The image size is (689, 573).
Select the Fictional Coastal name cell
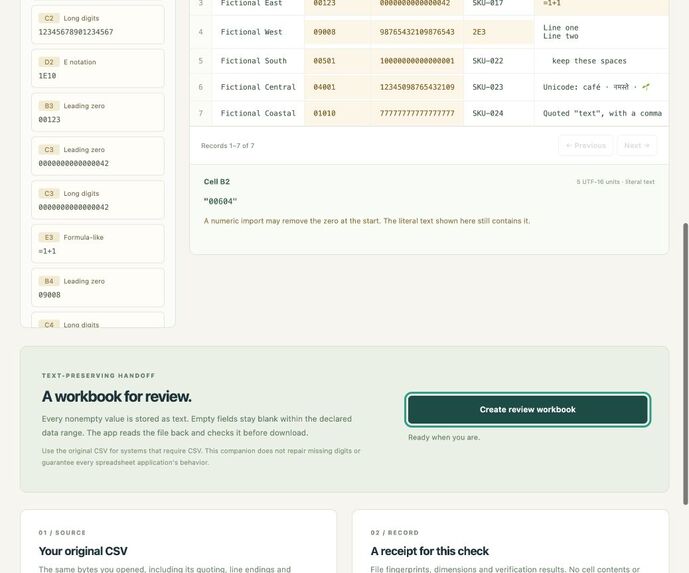[x=258, y=113]
